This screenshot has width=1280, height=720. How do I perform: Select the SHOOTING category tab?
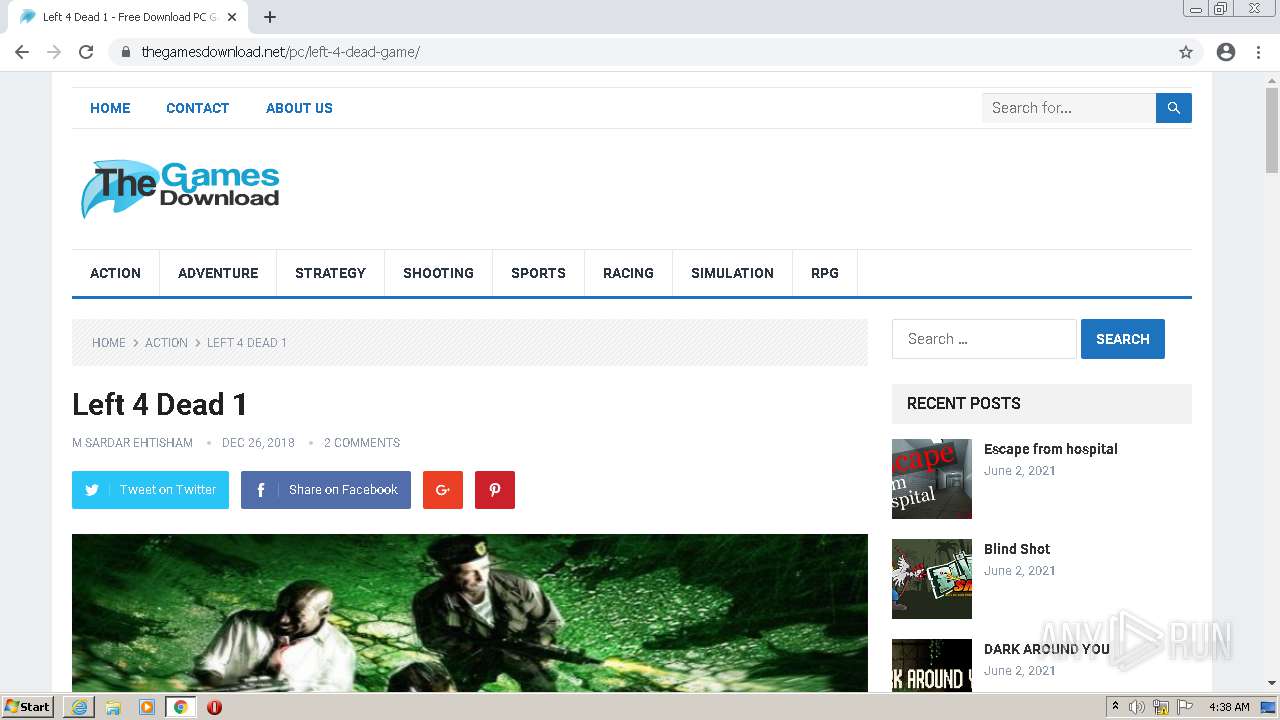(439, 273)
